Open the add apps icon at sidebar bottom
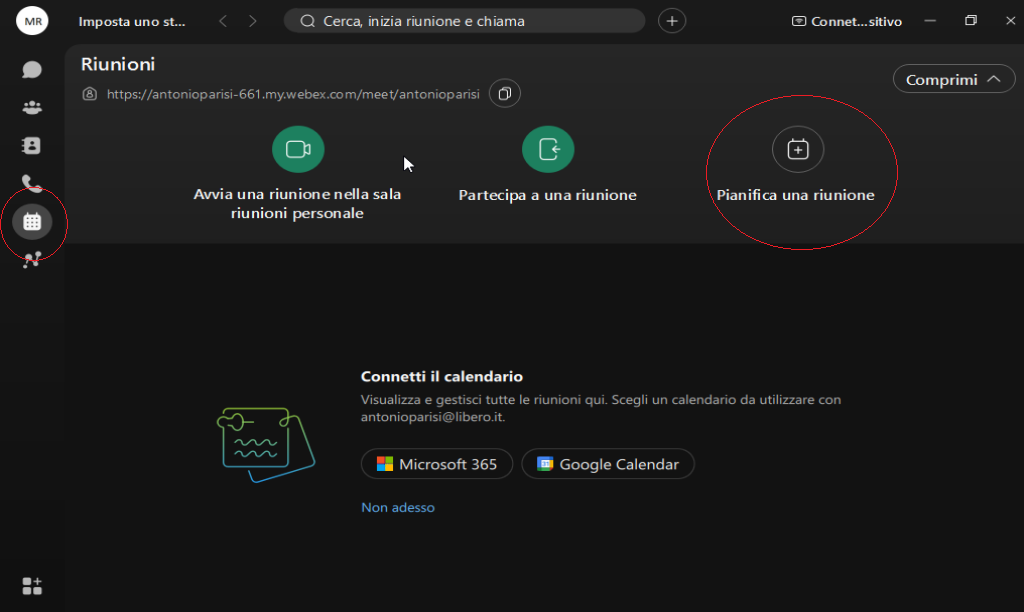1024x612 pixels. point(32,586)
